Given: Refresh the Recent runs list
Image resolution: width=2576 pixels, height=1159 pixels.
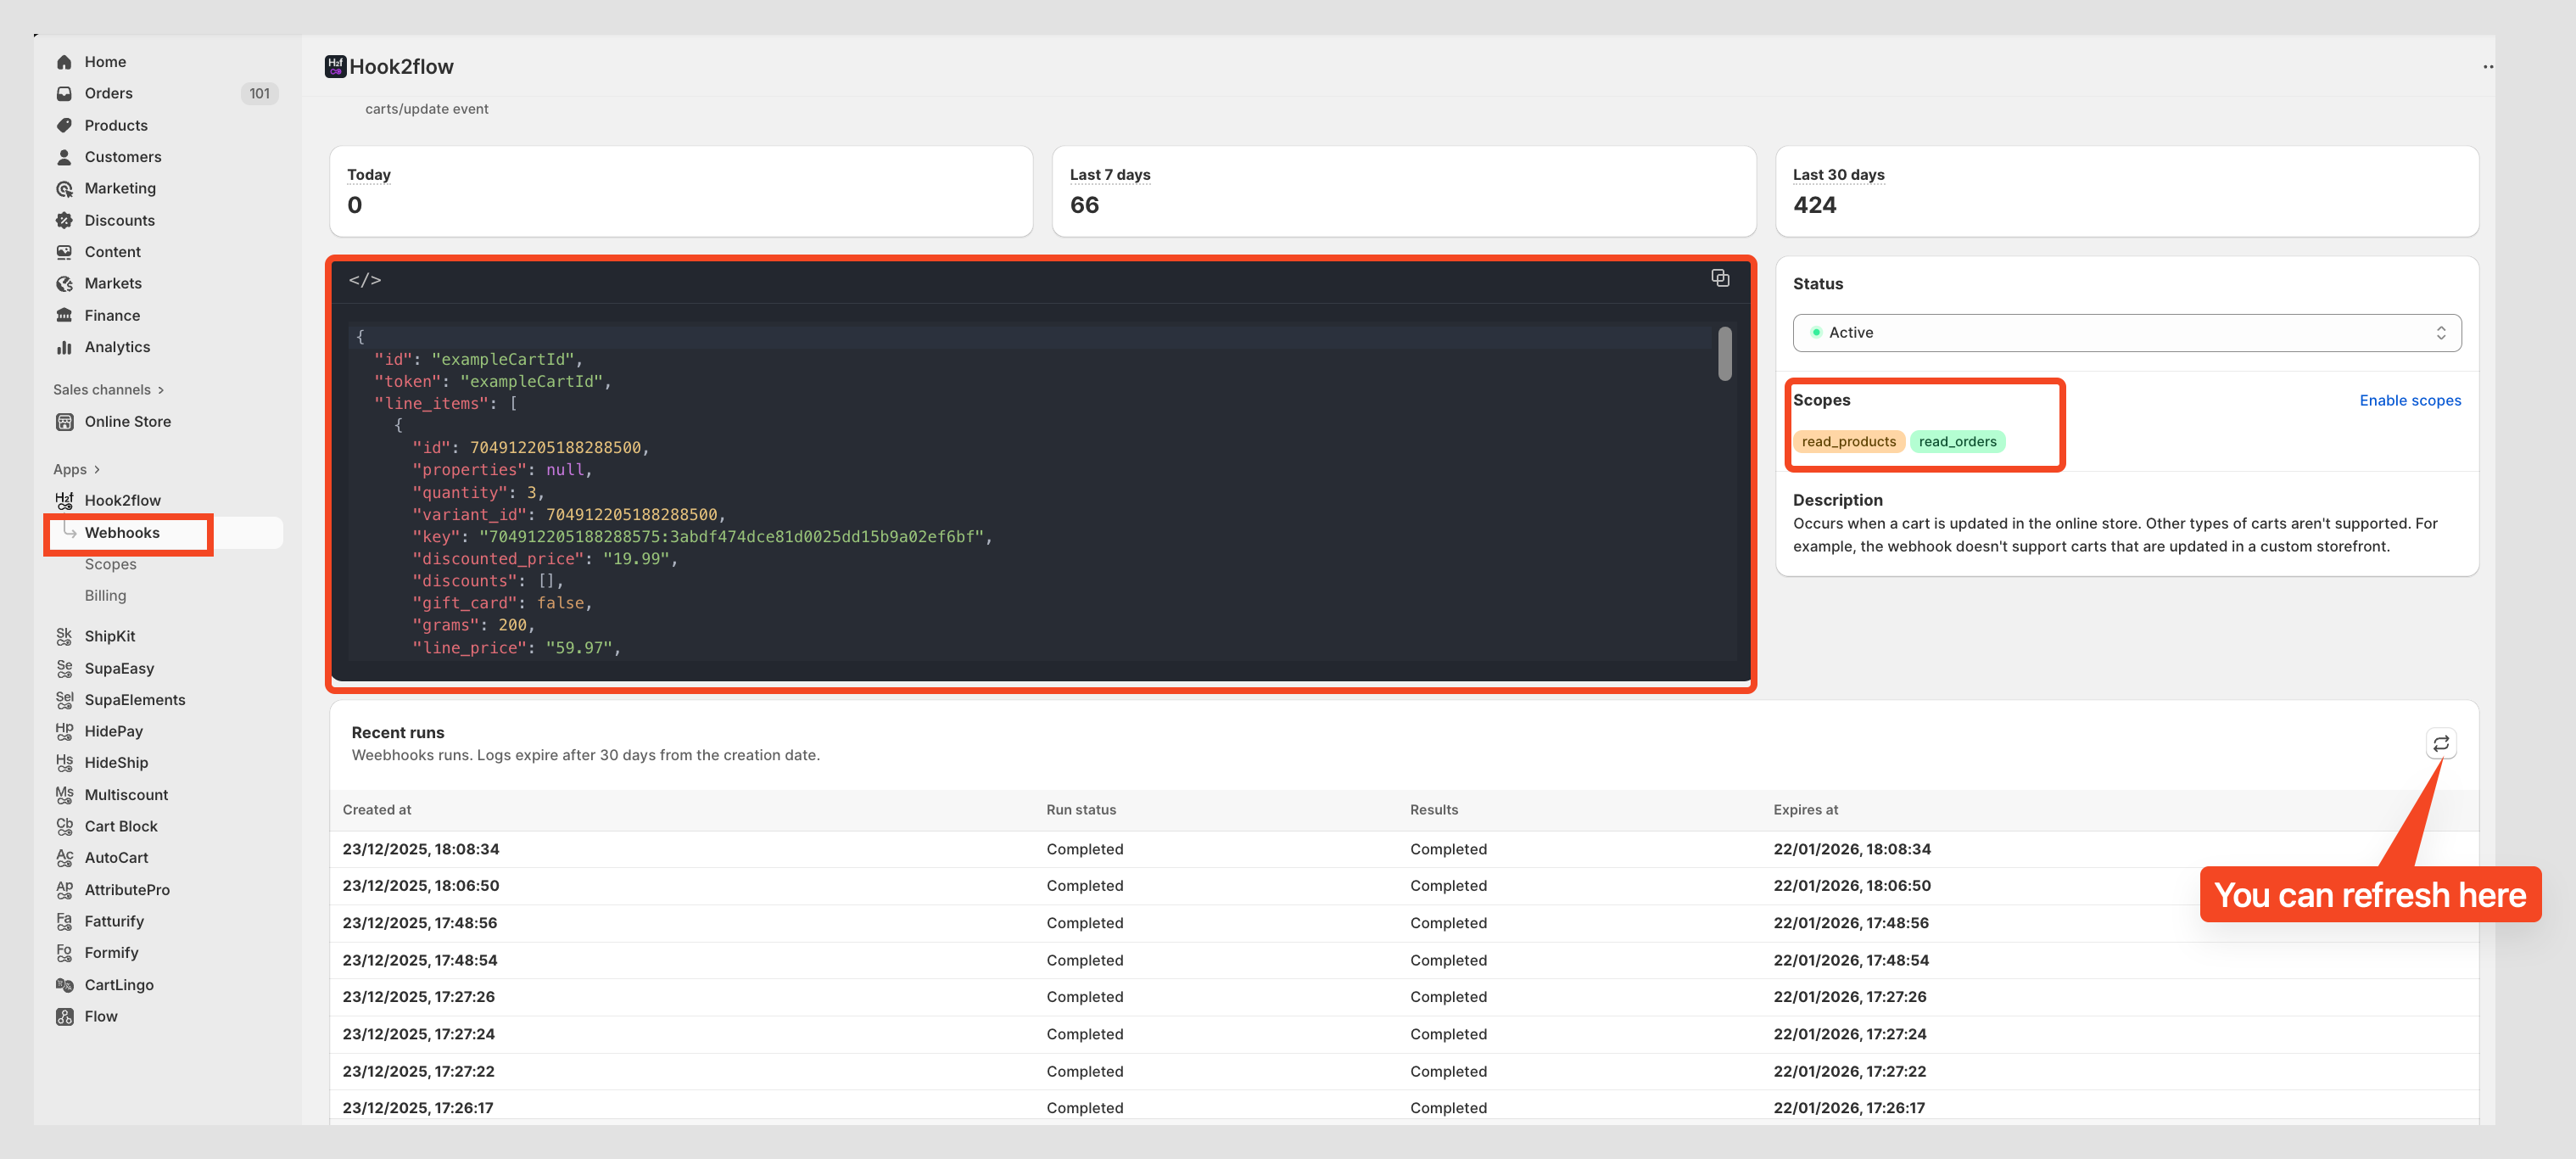Looking at the screenshot, I should tap(2440, 743).
